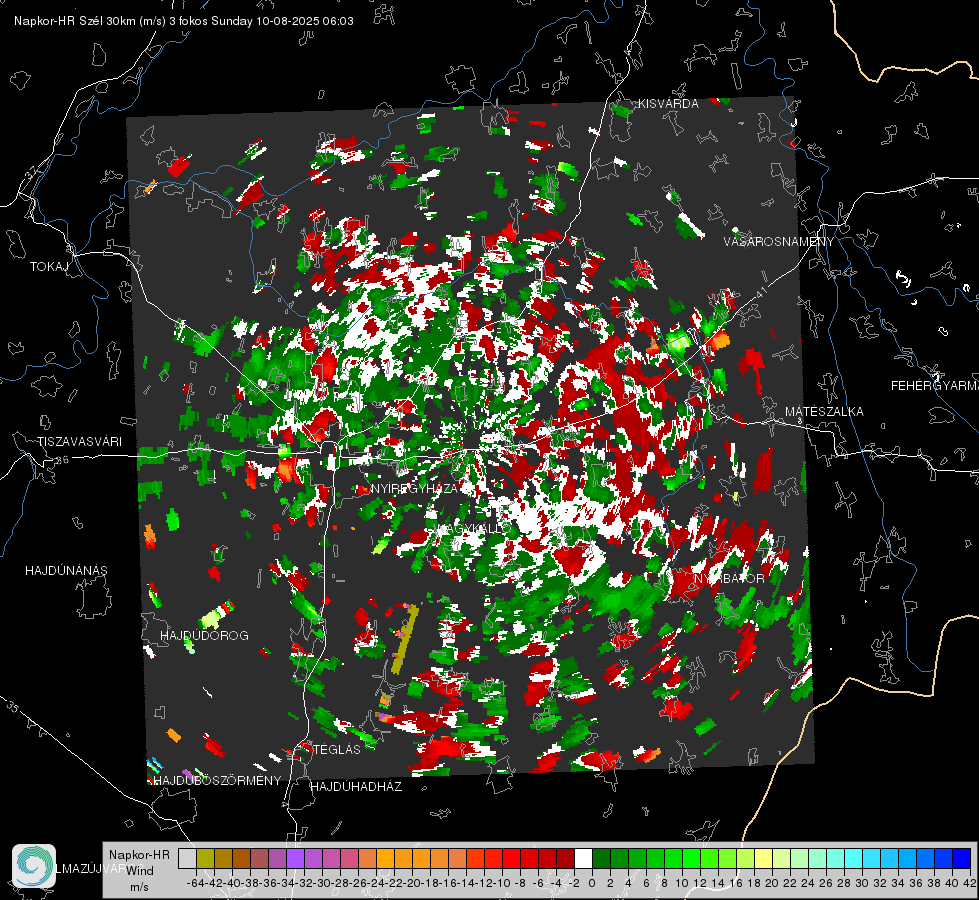Click the NYÍRBÁTOR city label
The image size is (979, 900).
[729, 579]
